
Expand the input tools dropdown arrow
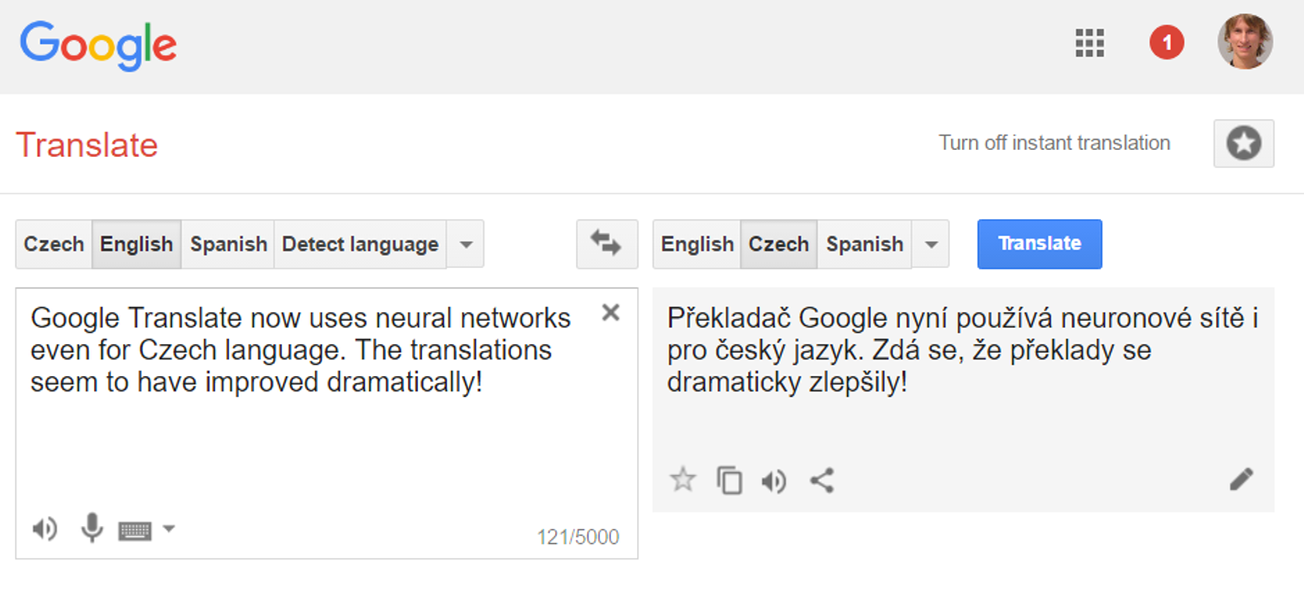tap(169, 528)
